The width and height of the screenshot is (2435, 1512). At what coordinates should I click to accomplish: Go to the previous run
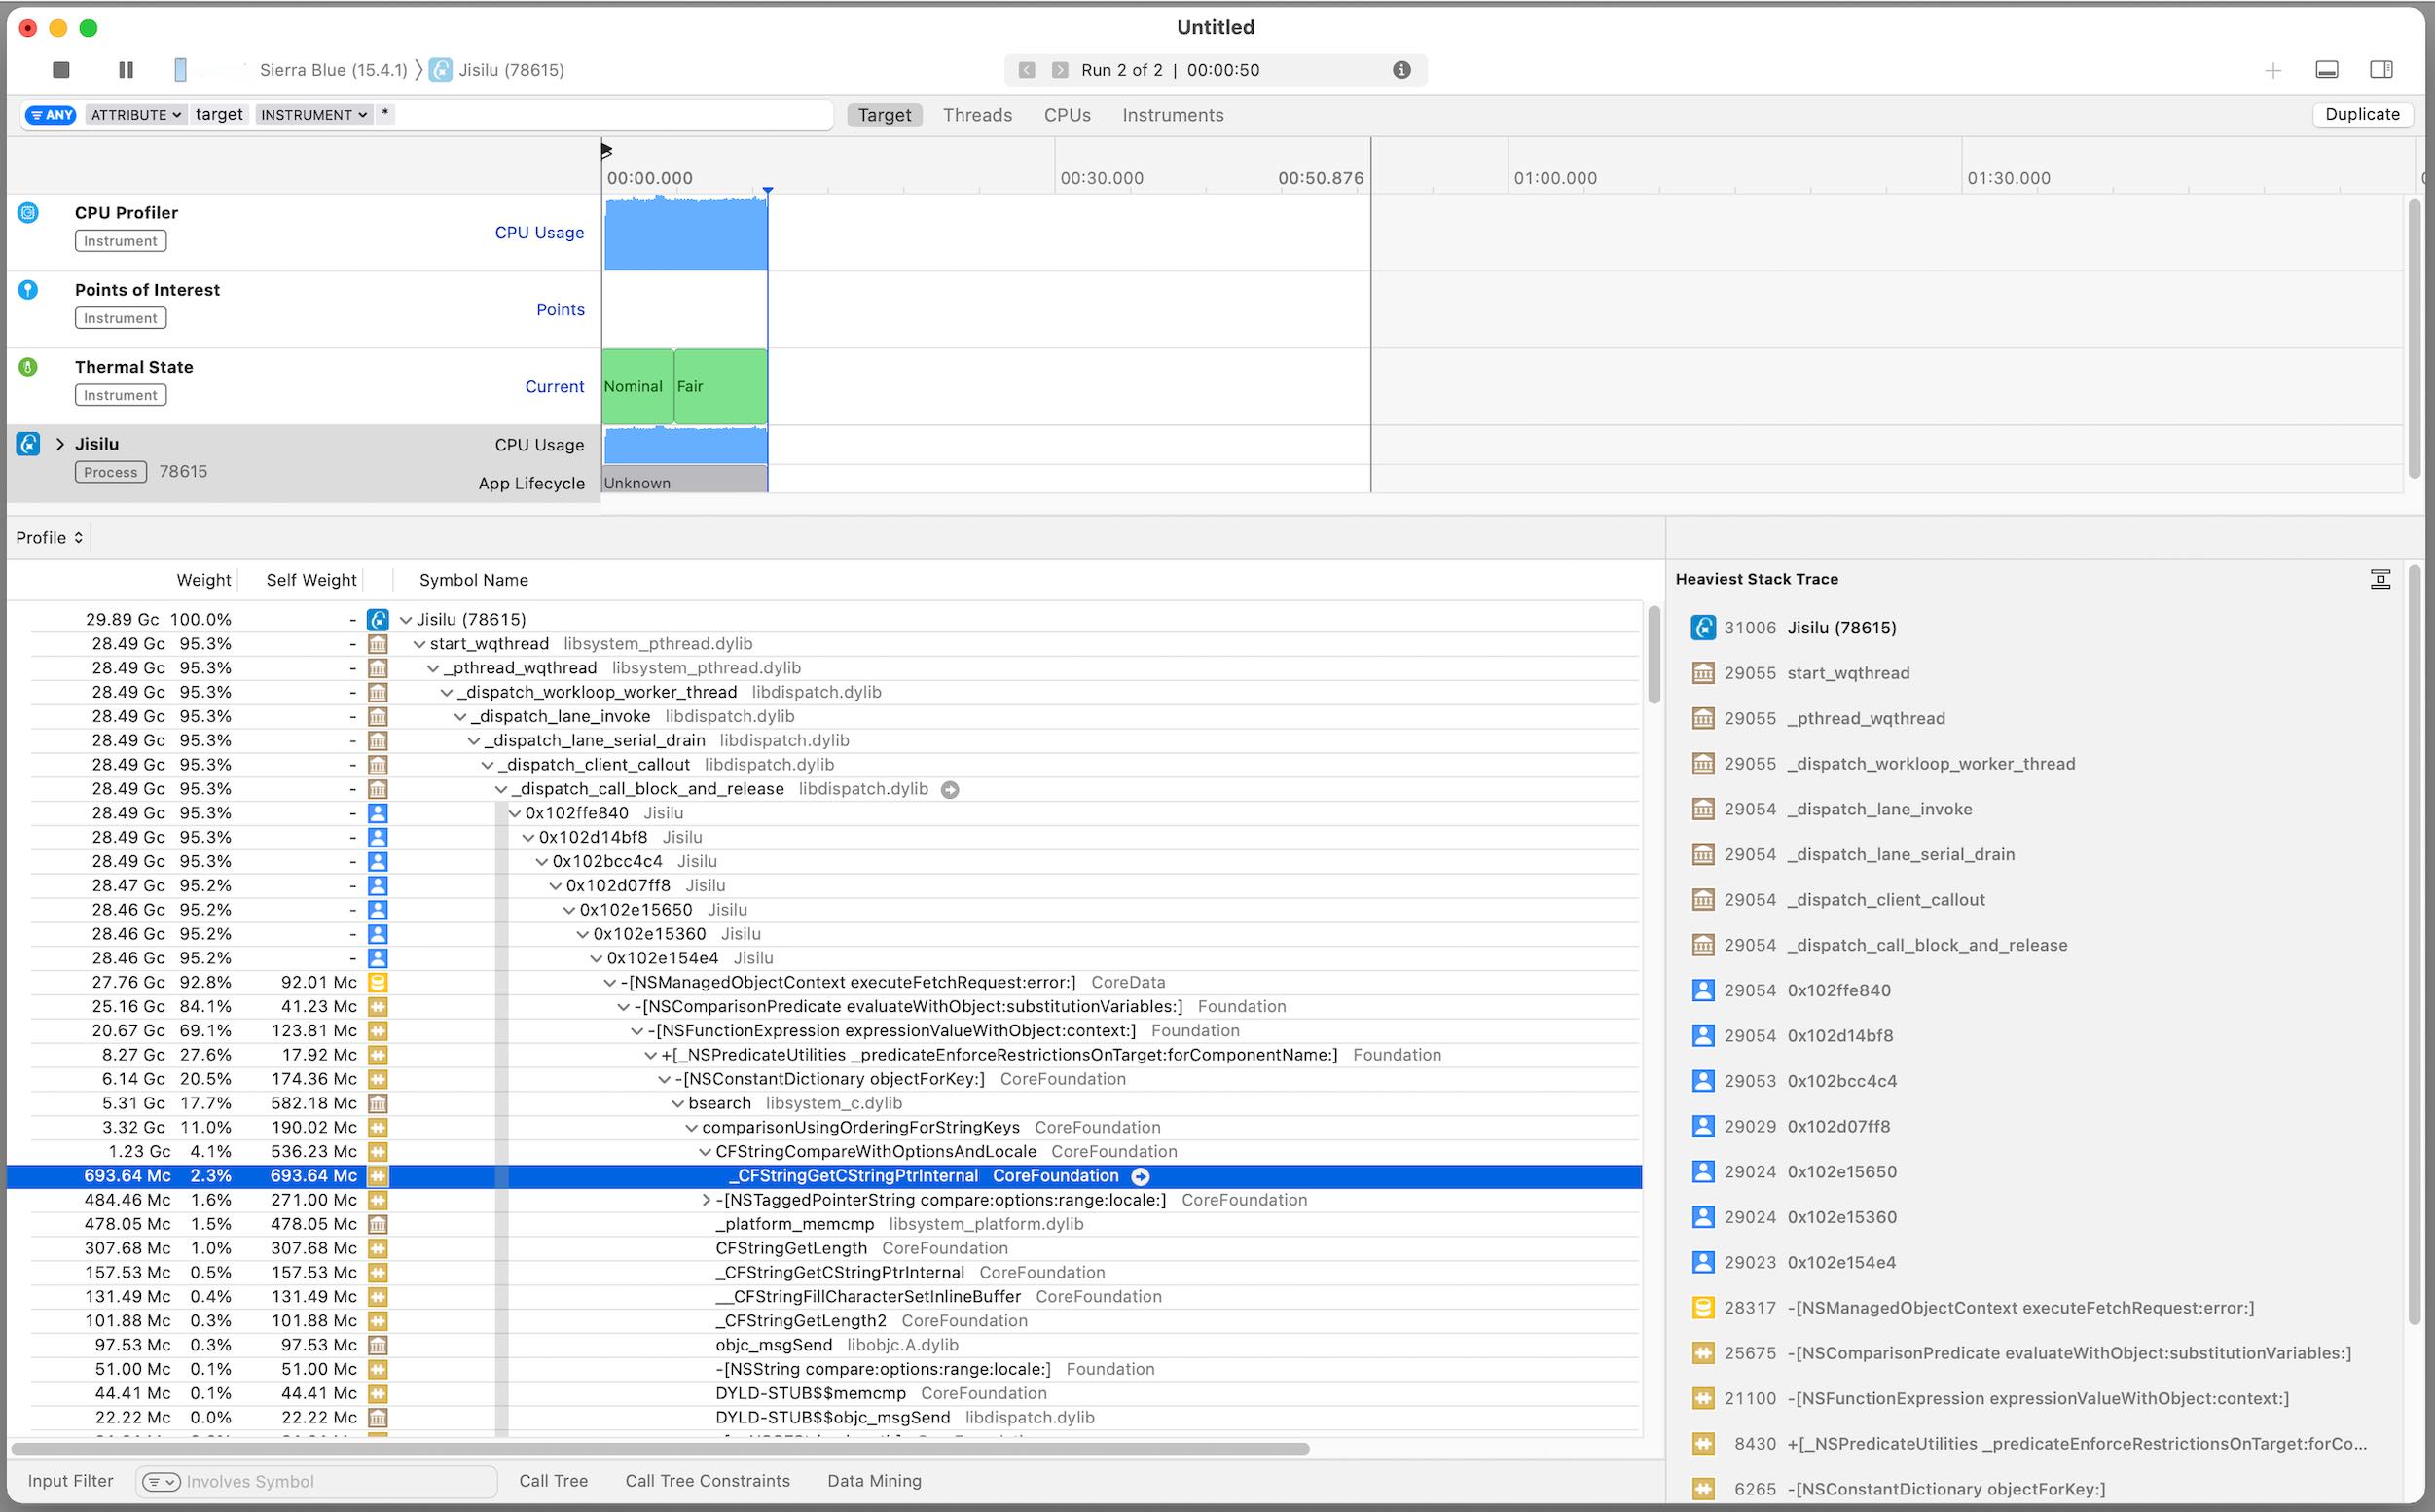(x=1027, y=70)
